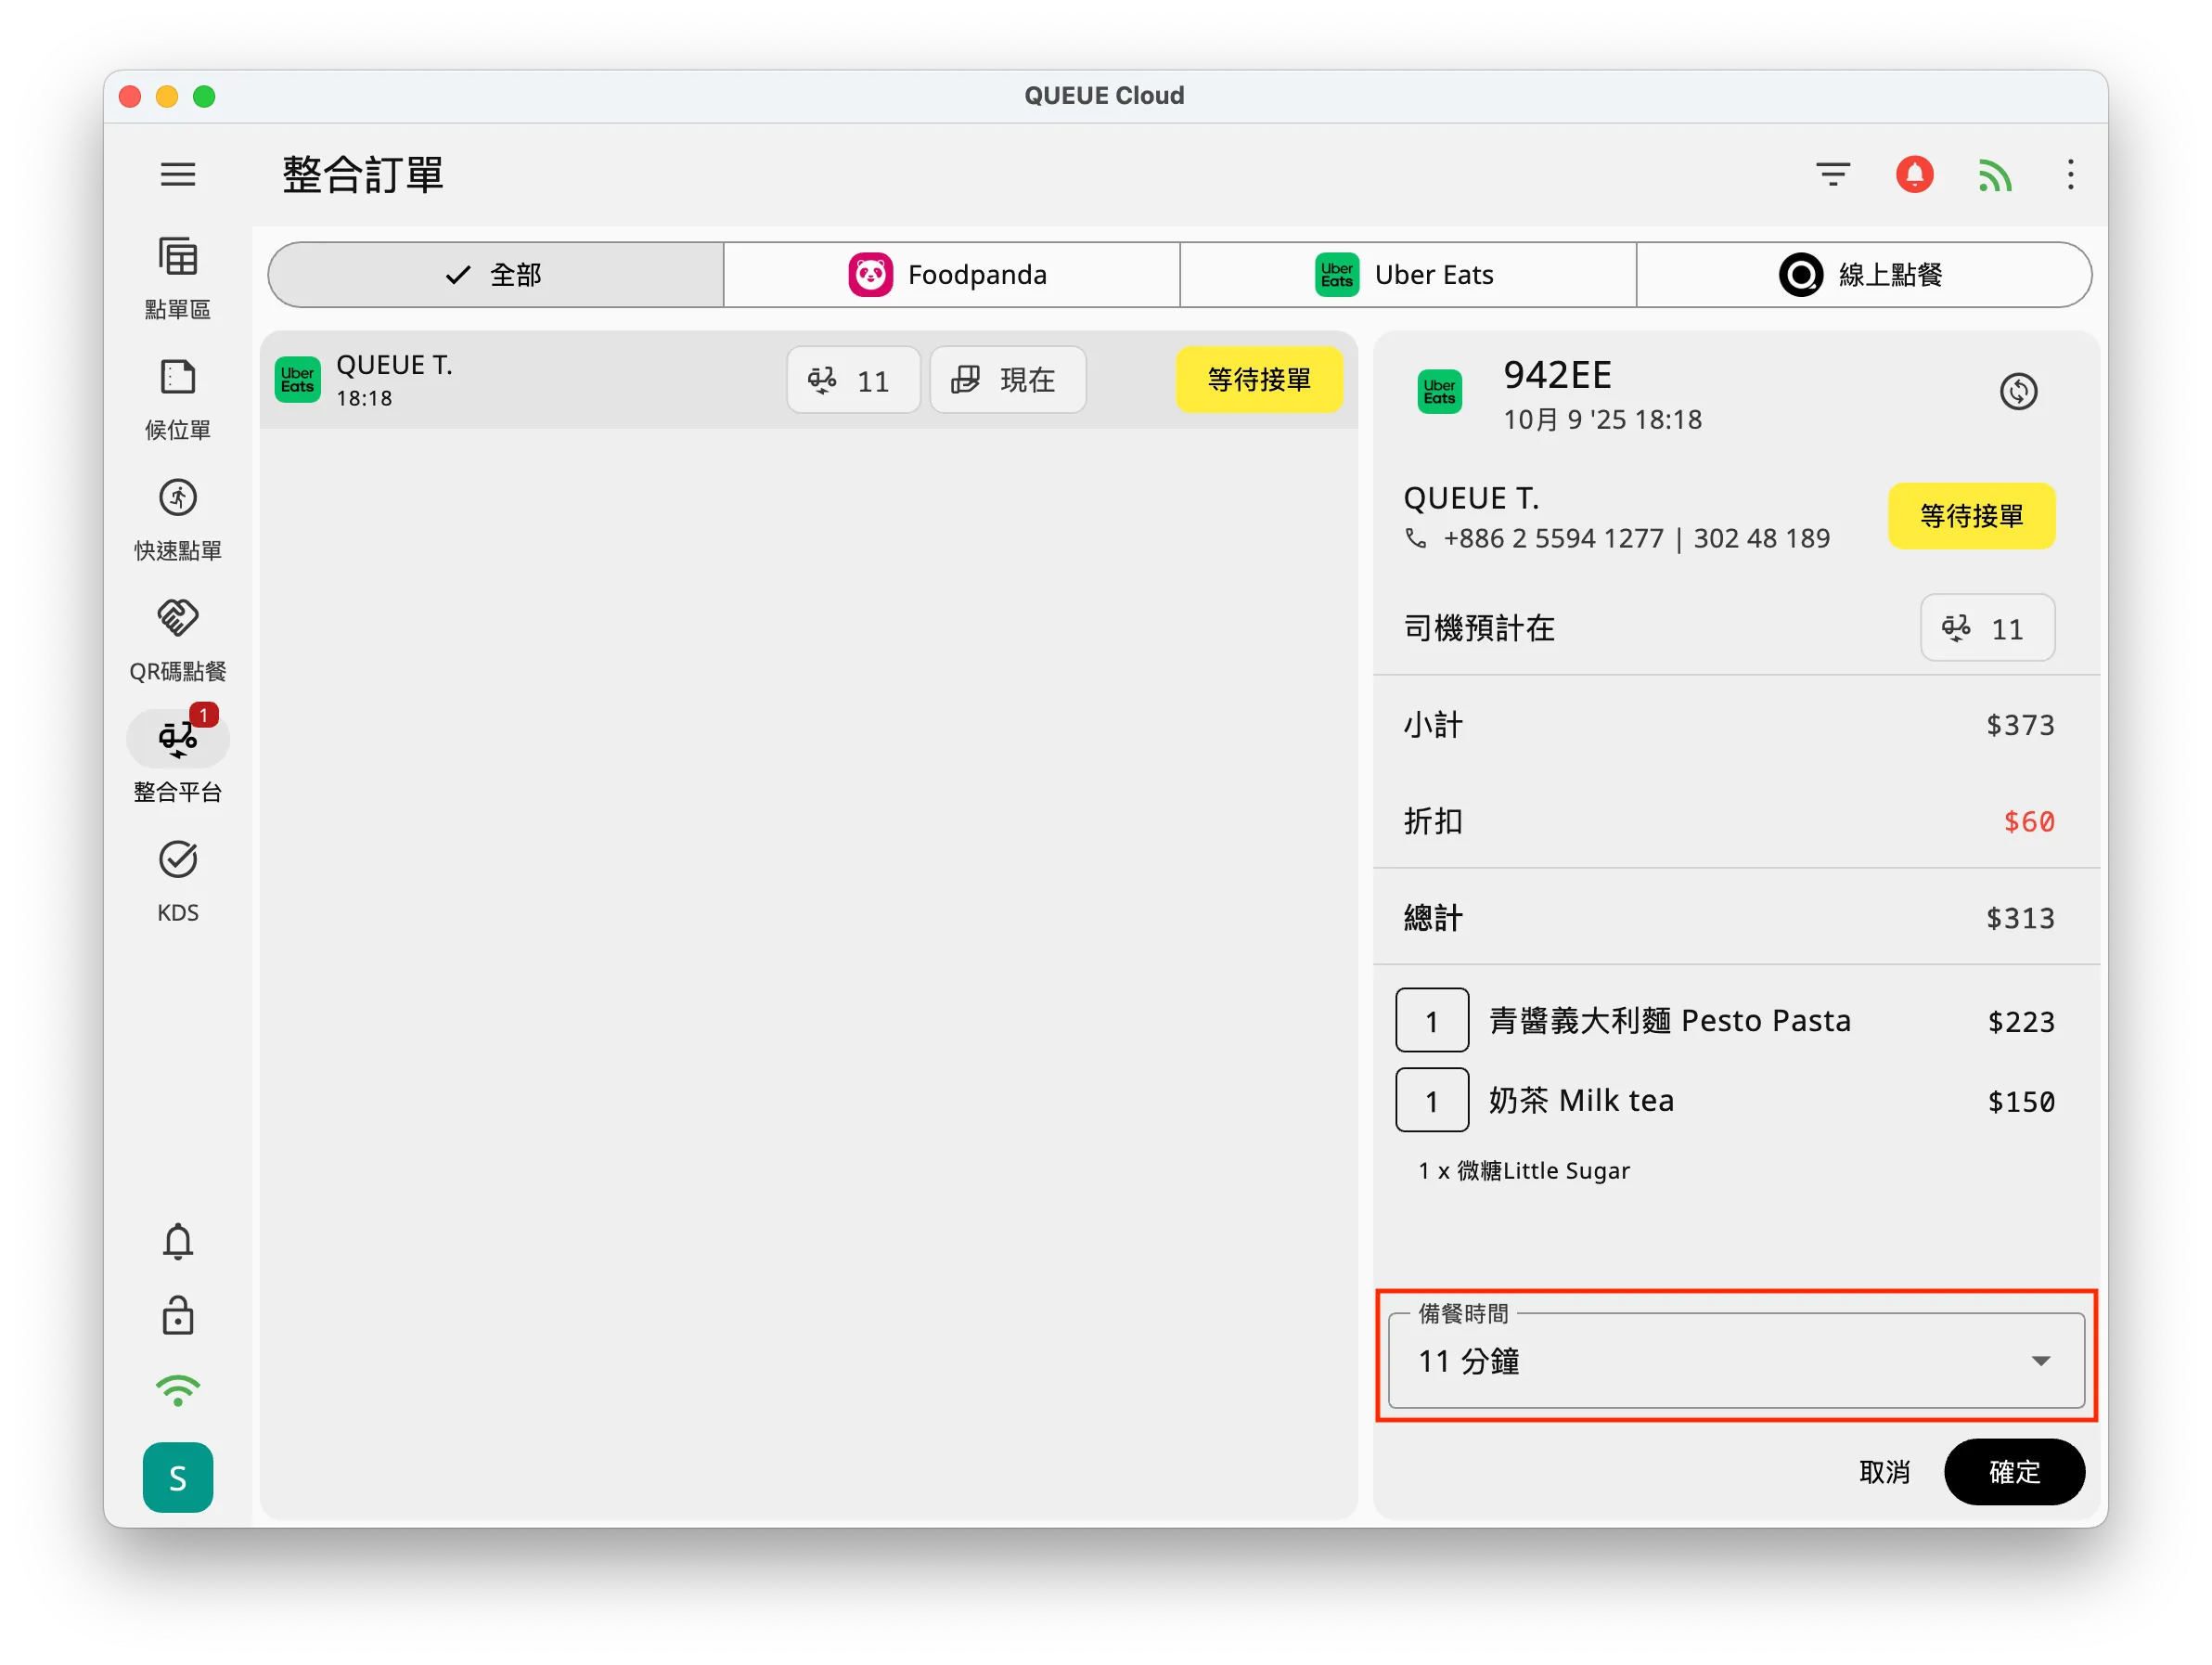Go to the 候位單 waitlist page
The height and width of the screenshot is (1665, 2212).
point(178,398)
